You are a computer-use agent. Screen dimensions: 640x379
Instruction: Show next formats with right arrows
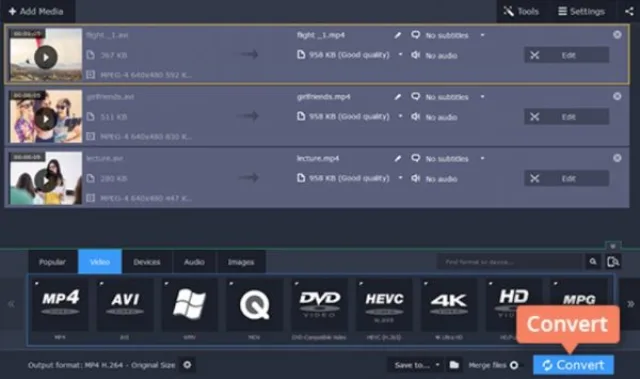631,304
